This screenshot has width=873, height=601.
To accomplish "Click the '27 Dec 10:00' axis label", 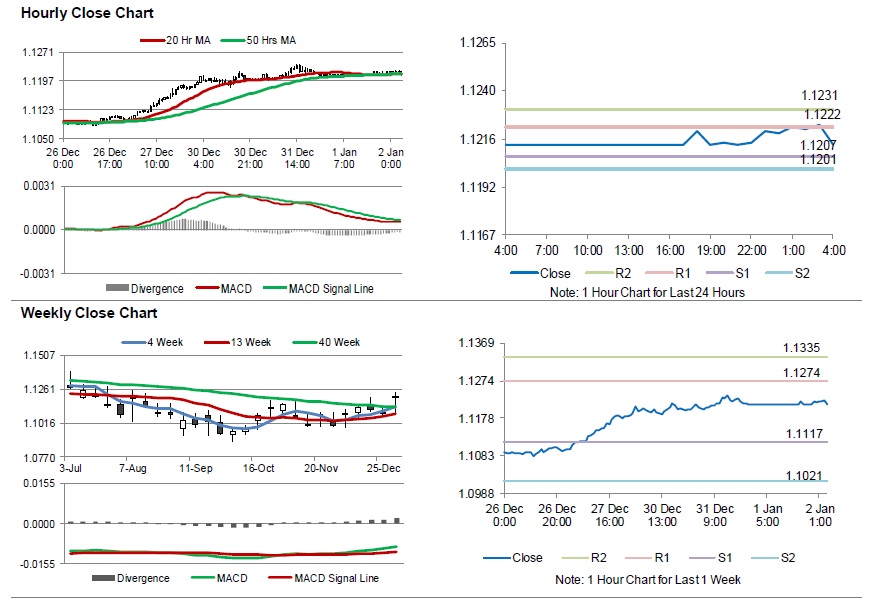I will 156,158.
